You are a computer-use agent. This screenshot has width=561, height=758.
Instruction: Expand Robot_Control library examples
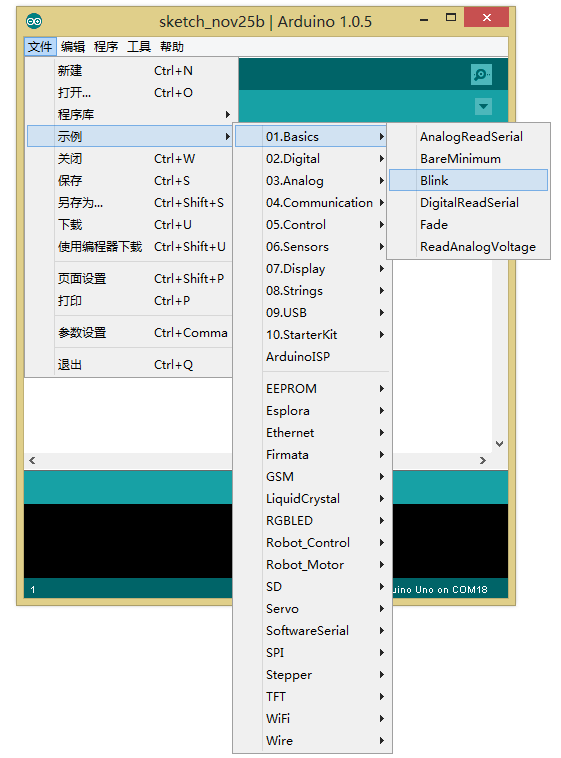[x=311, y=542]
